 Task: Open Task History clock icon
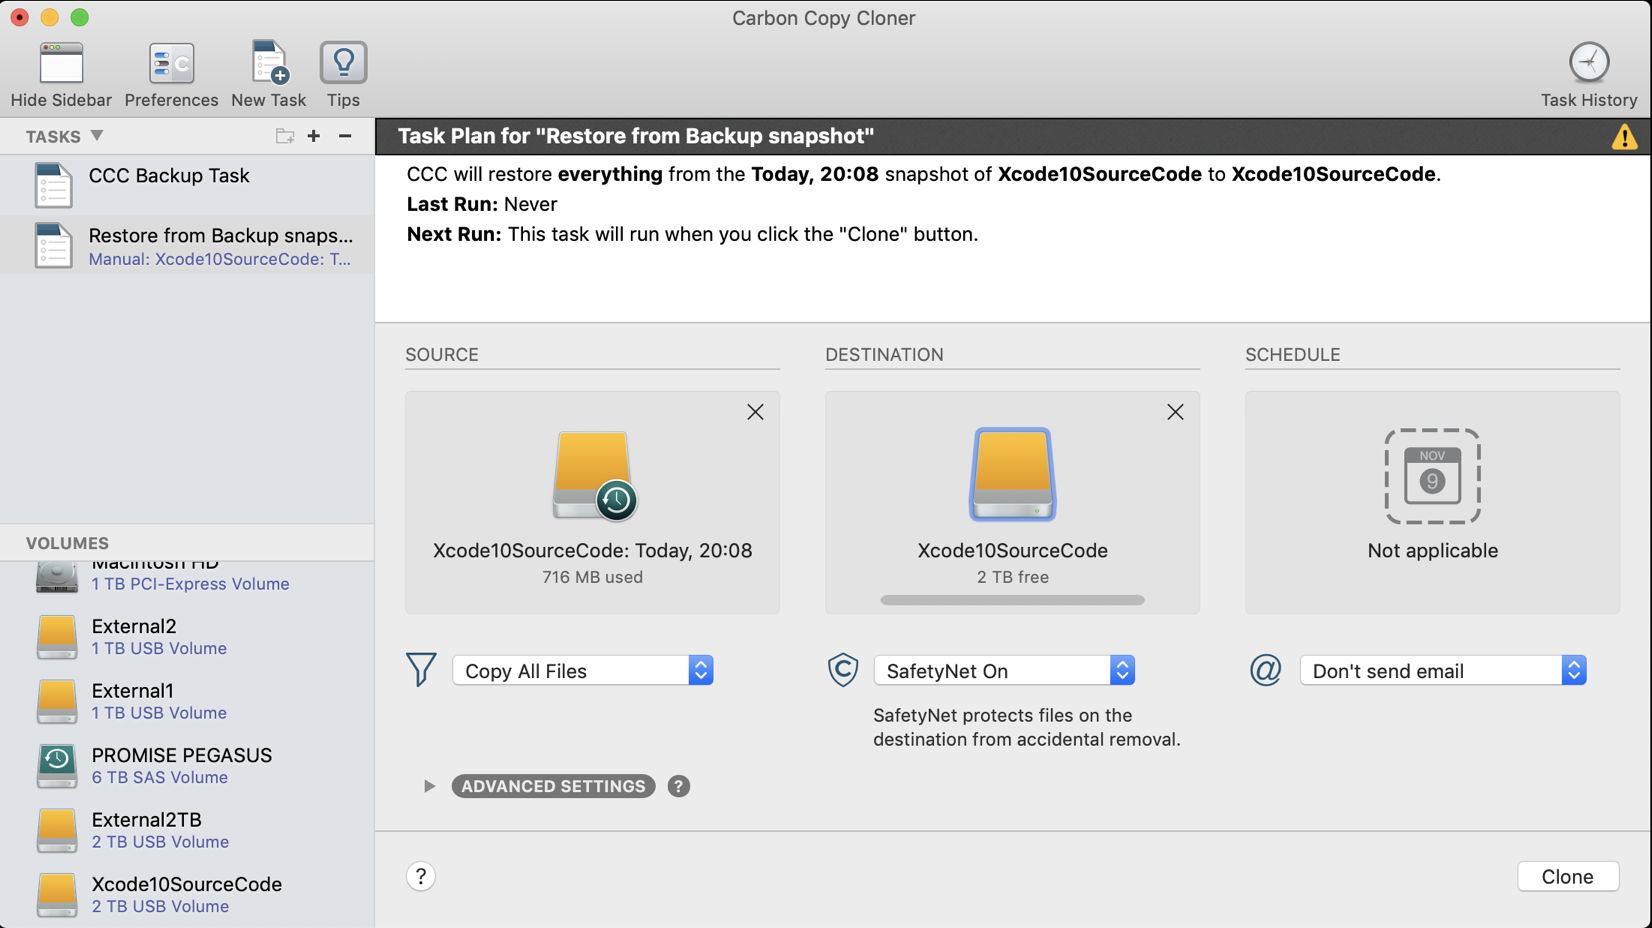(1588, 63)
